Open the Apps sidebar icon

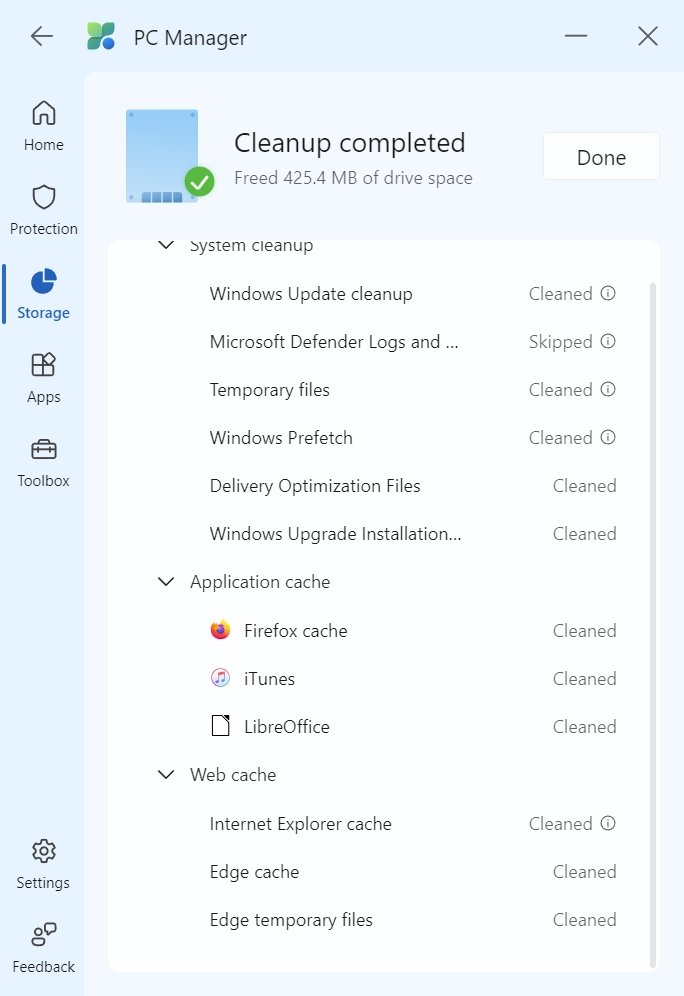(x=44, y=365)
